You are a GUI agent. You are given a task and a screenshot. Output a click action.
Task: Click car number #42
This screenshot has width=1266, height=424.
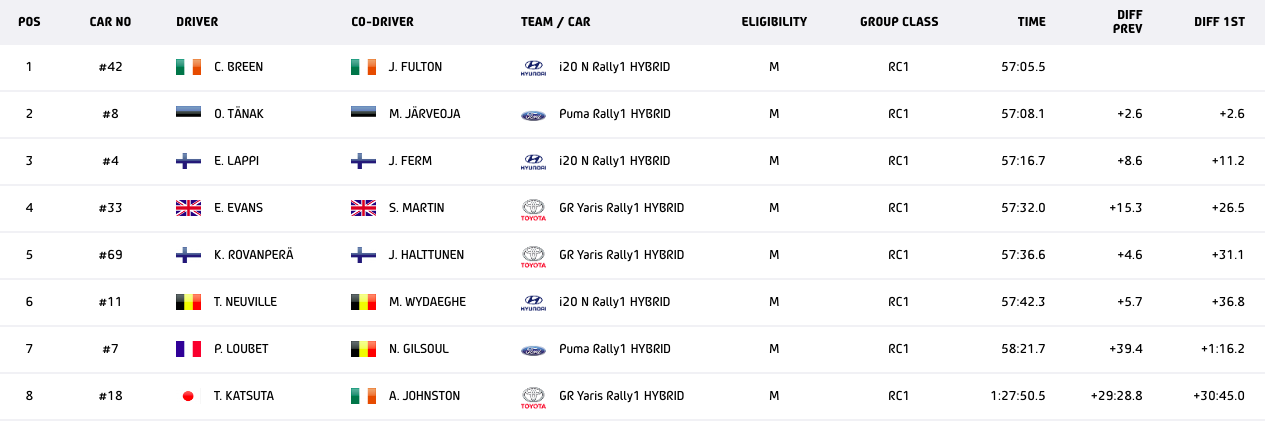(110, 67)
